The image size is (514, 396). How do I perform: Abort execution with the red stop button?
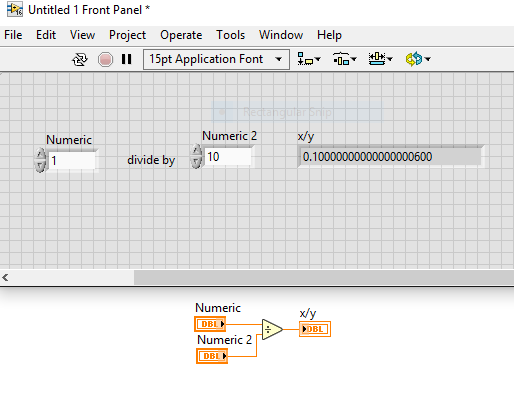click(105, 59)
